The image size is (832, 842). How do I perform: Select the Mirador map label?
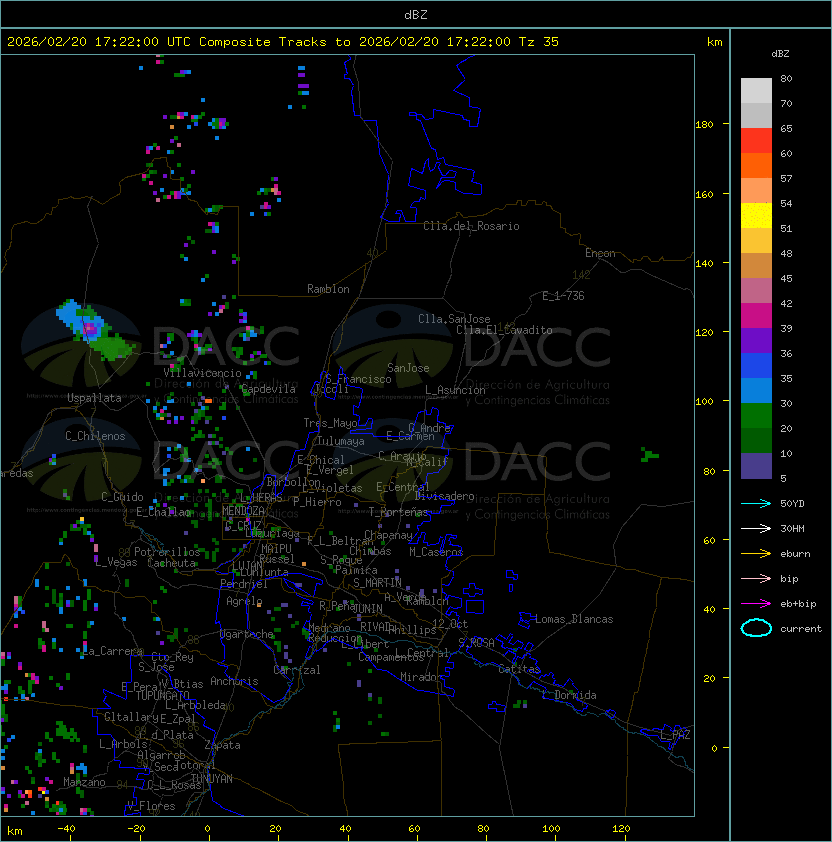tap(421, 677)
